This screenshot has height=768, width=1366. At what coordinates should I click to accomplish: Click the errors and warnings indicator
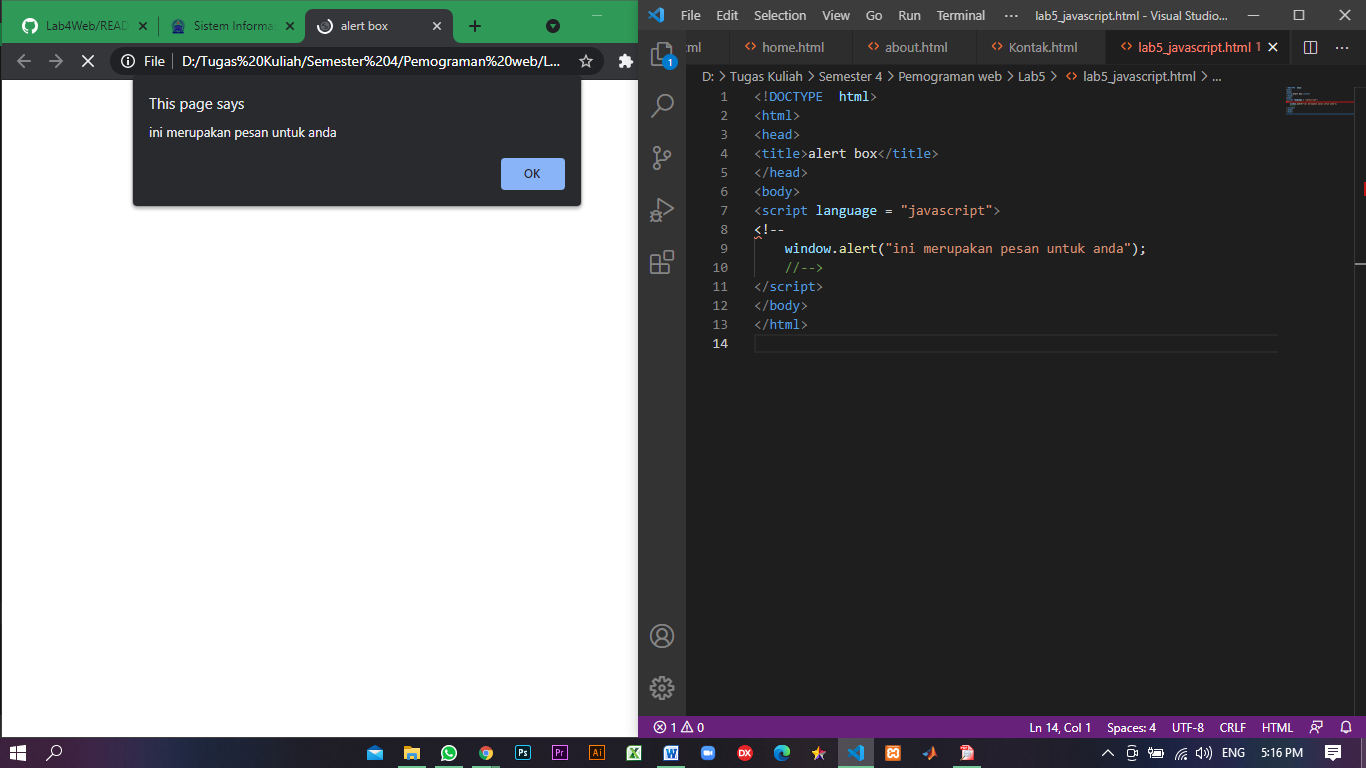click(x=676, y=727)
